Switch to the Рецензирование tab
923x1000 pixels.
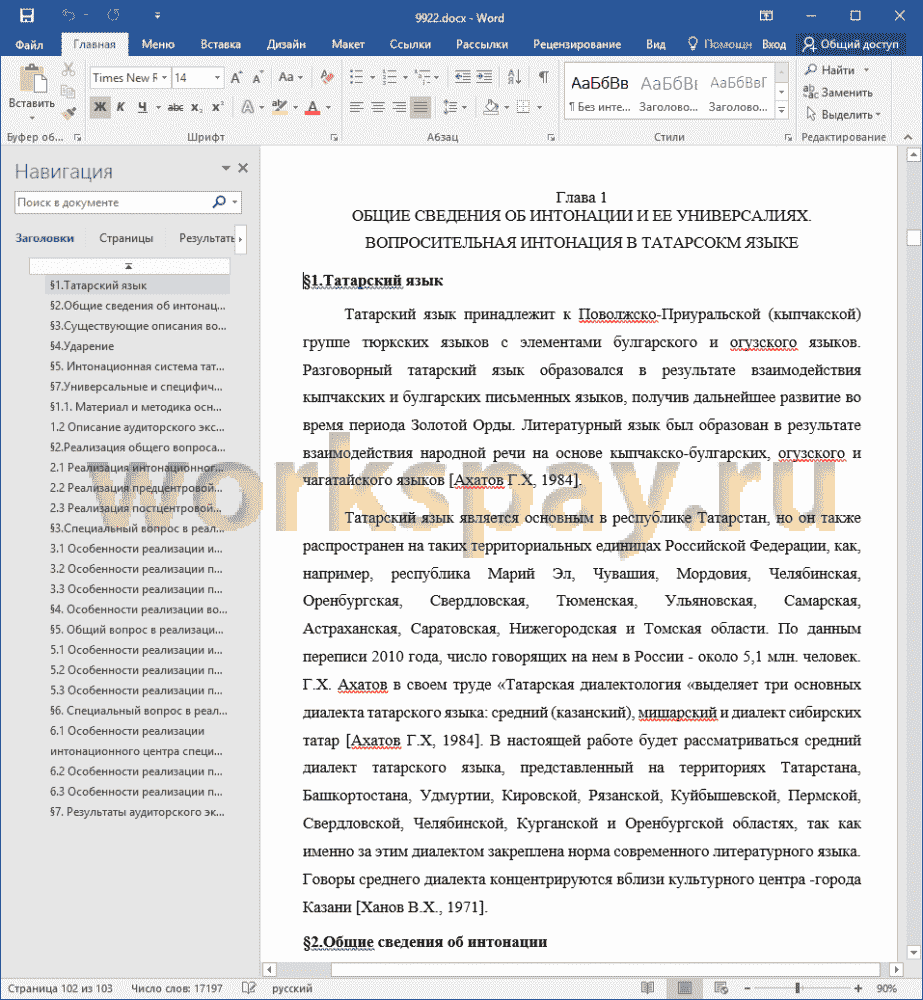coord(577,45)
